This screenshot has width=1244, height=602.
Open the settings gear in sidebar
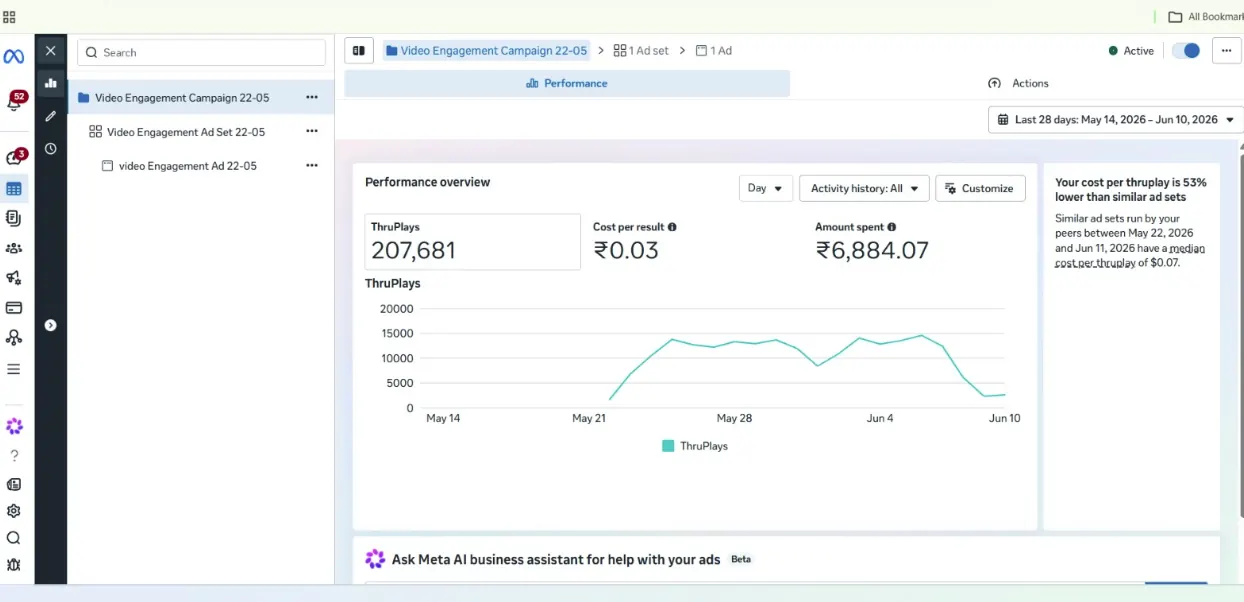[14, 511]
